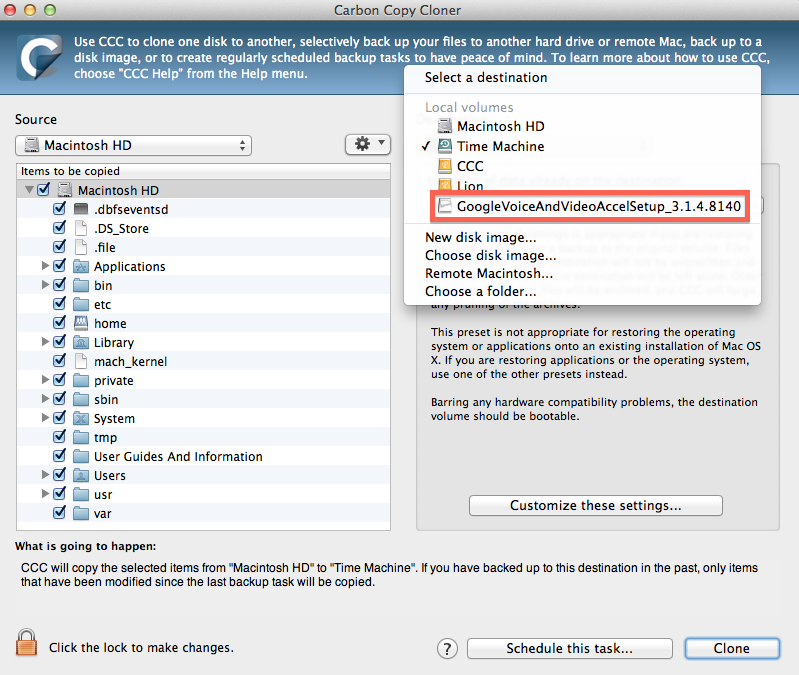Select Macintosh HD as destination
This screenshot has width=799, height=675.
582,126
